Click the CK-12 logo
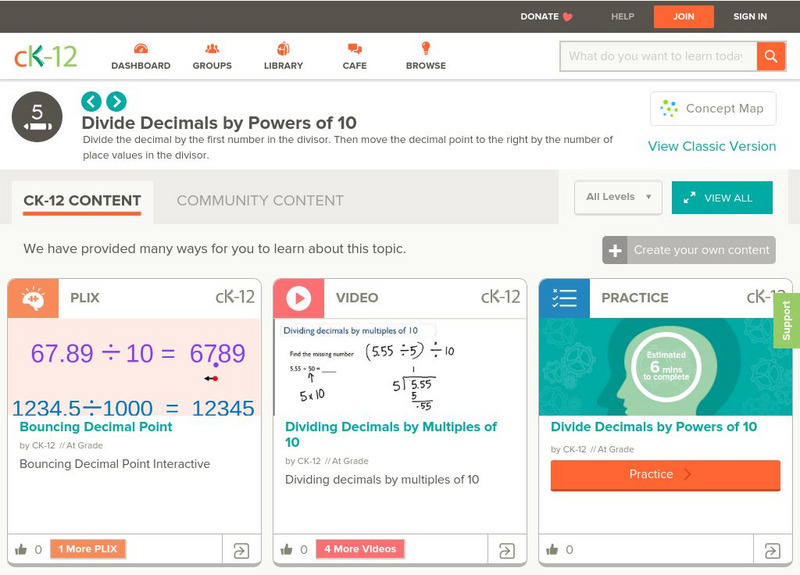 [45, 56]
